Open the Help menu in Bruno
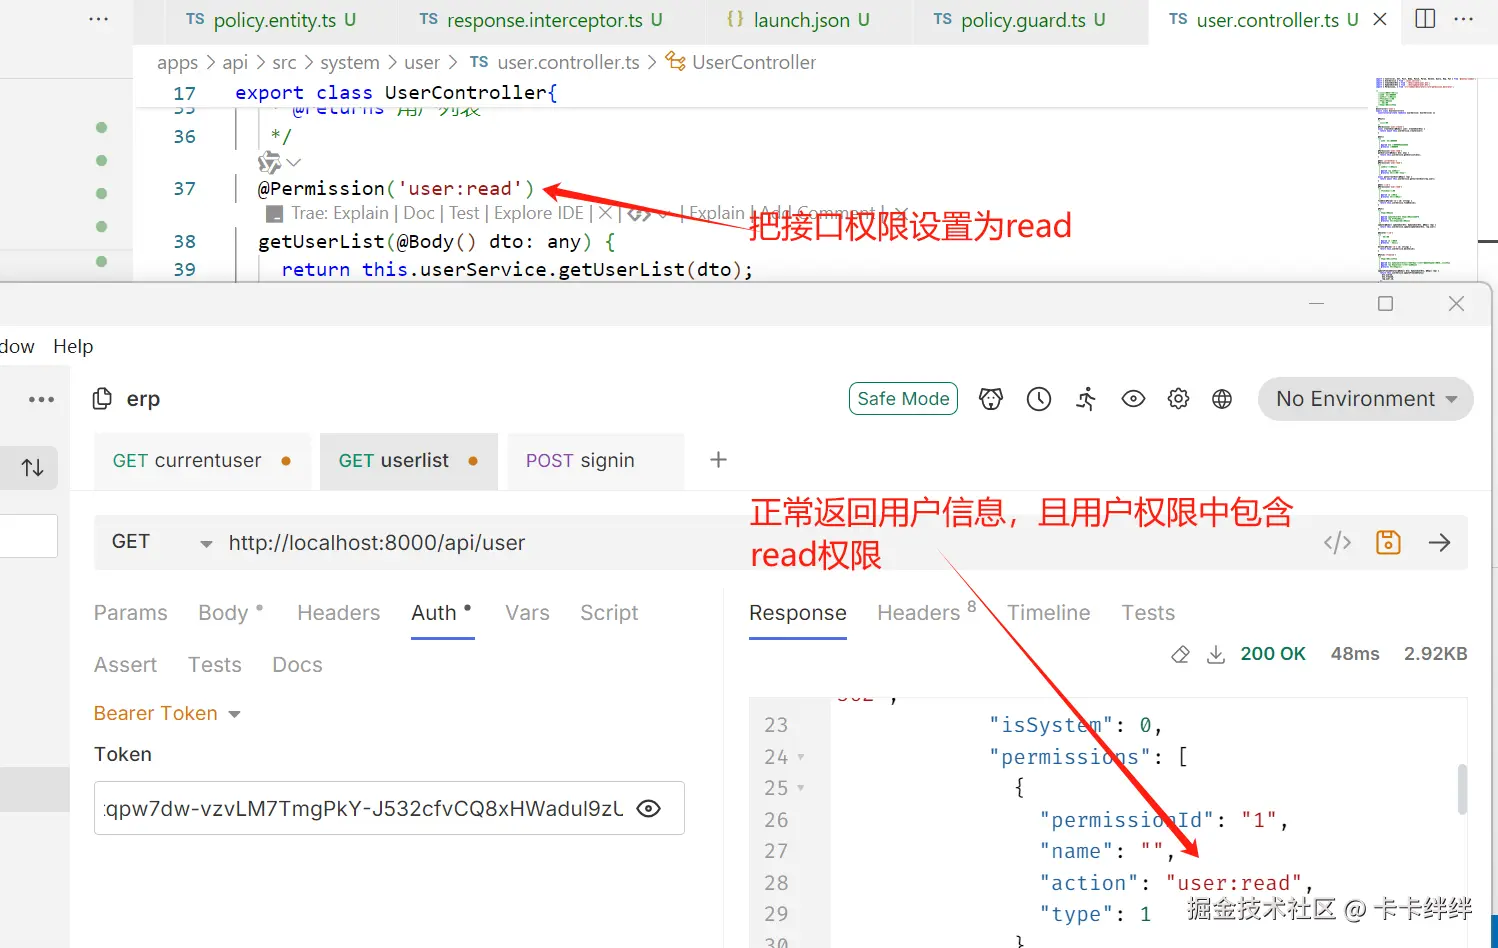Image resolution: width=1498 pixels, height=948 pixels. [x=73, y=346]
